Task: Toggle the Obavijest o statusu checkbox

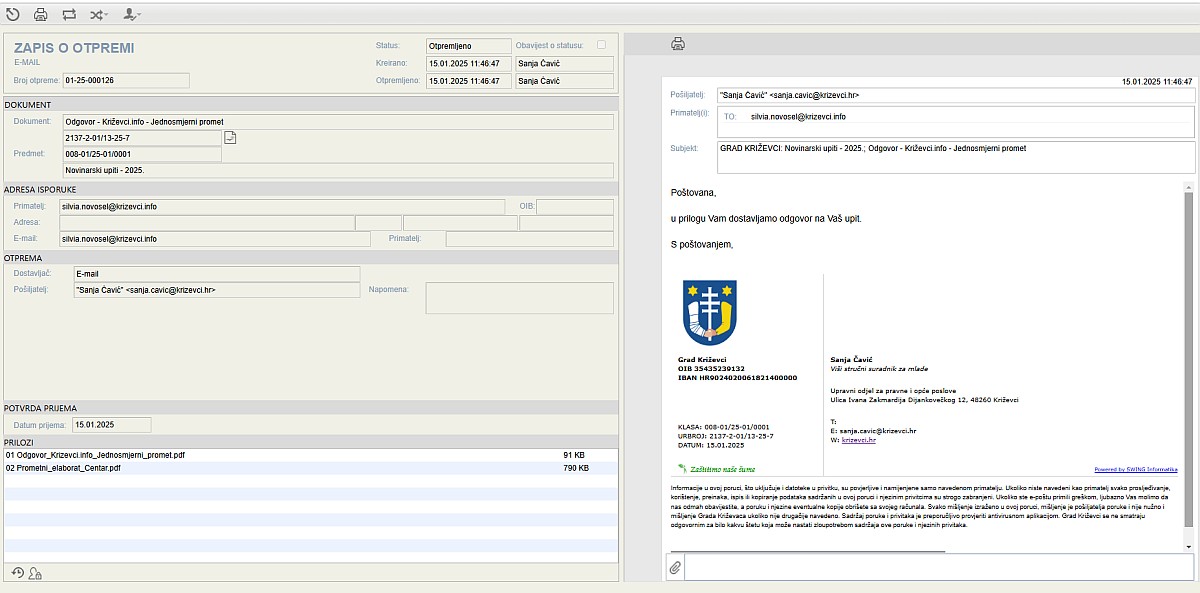Action: click(x=601, y=45)
